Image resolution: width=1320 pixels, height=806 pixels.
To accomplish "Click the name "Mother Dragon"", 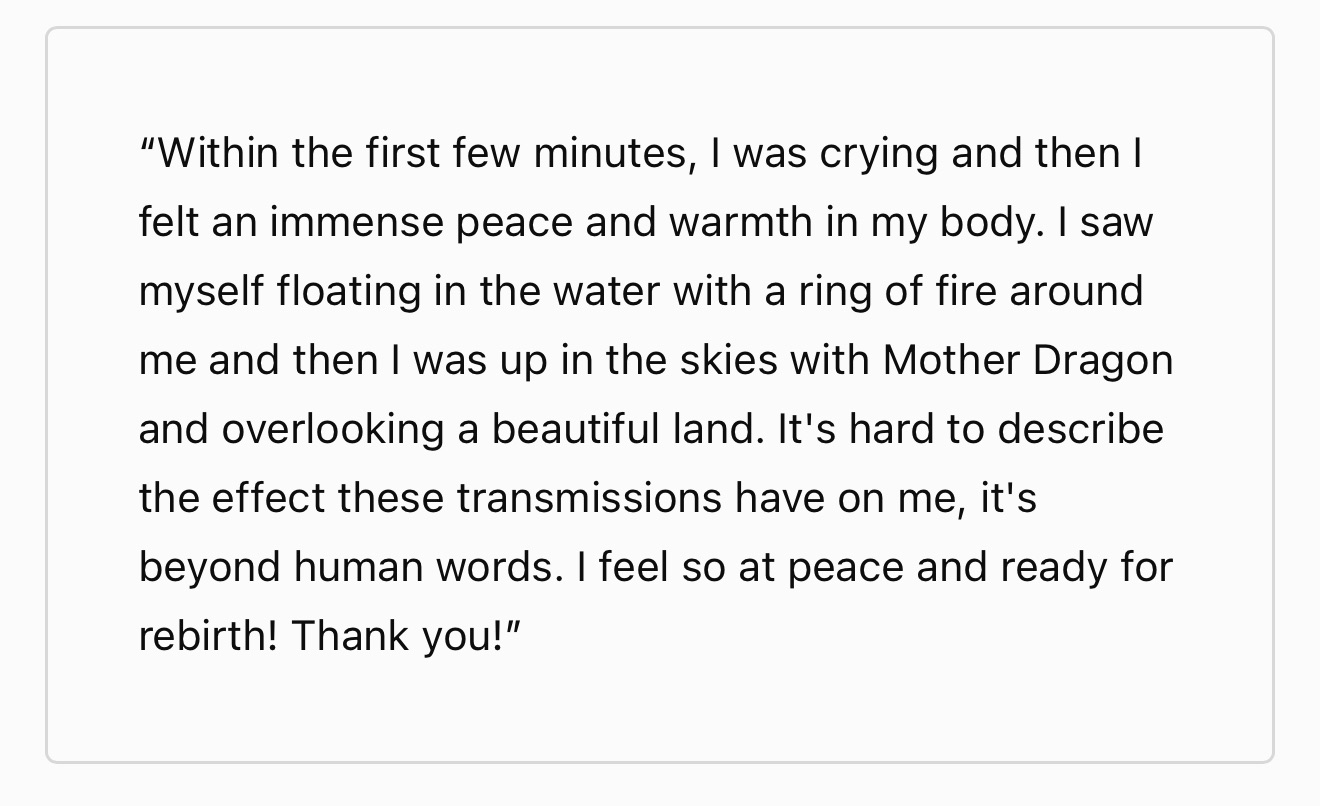I will point(1027,360).
